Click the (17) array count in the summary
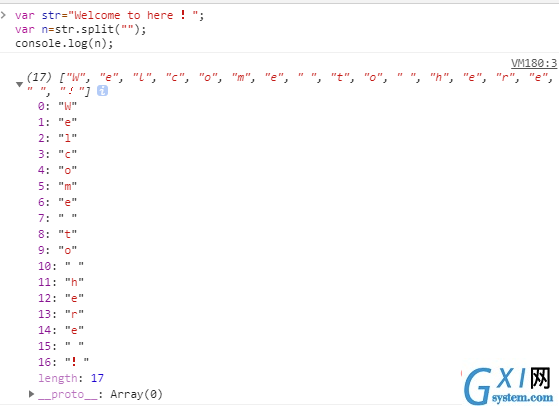560x406 pixels. pyautogui.click(x=39, y=77)
